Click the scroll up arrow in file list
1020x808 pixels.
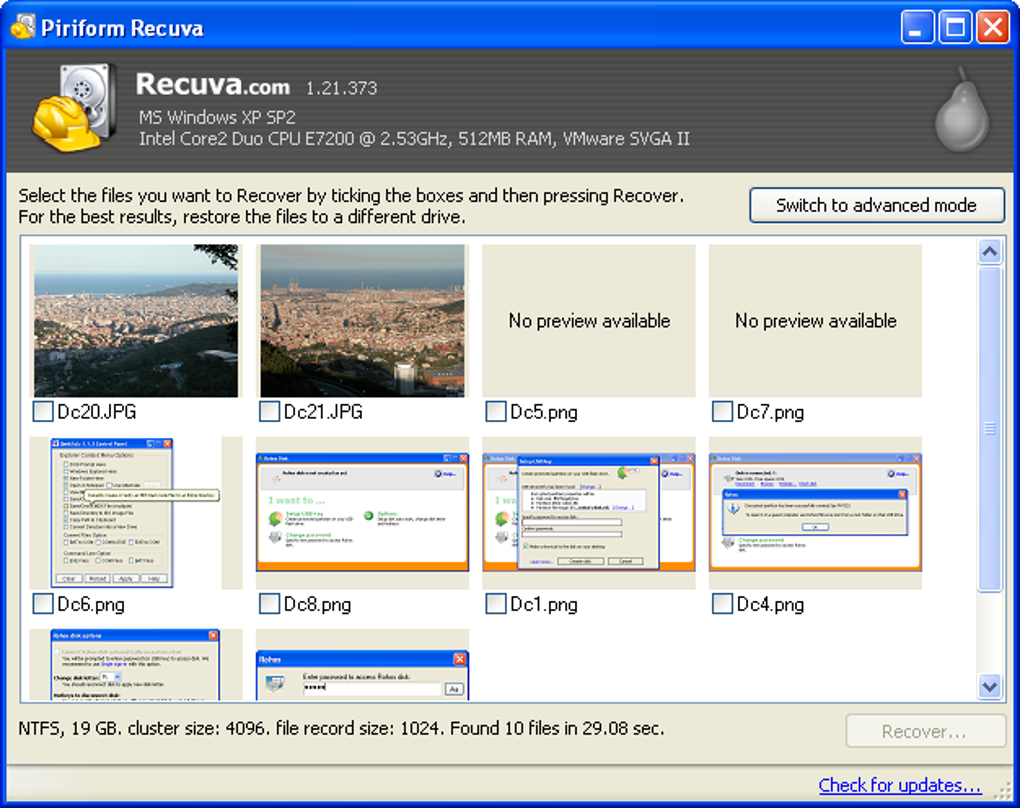tap(990, 252)
